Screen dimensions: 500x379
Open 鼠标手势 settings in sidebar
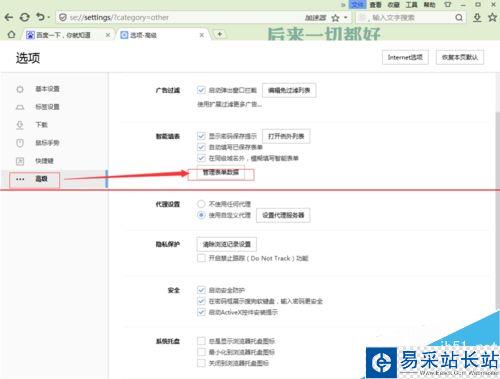[47, 143]
